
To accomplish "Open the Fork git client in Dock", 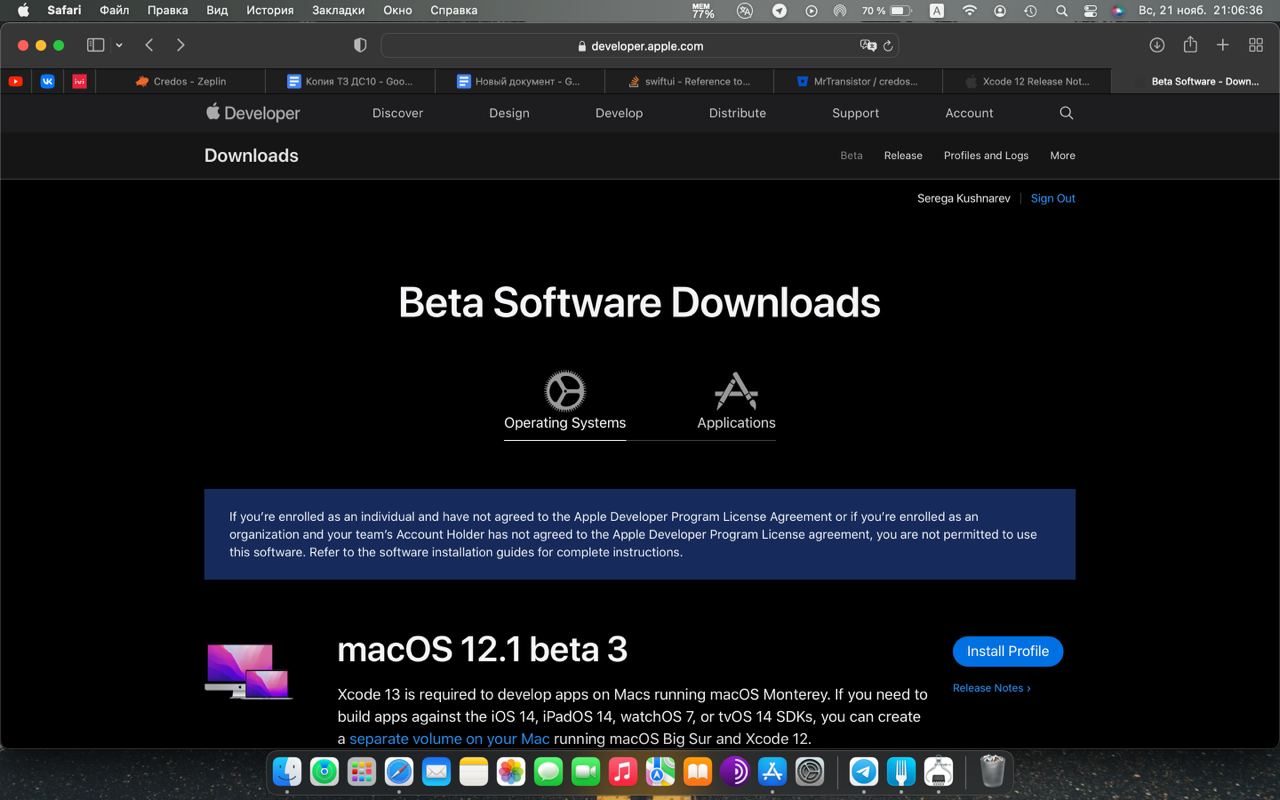I will pos(902,771).
